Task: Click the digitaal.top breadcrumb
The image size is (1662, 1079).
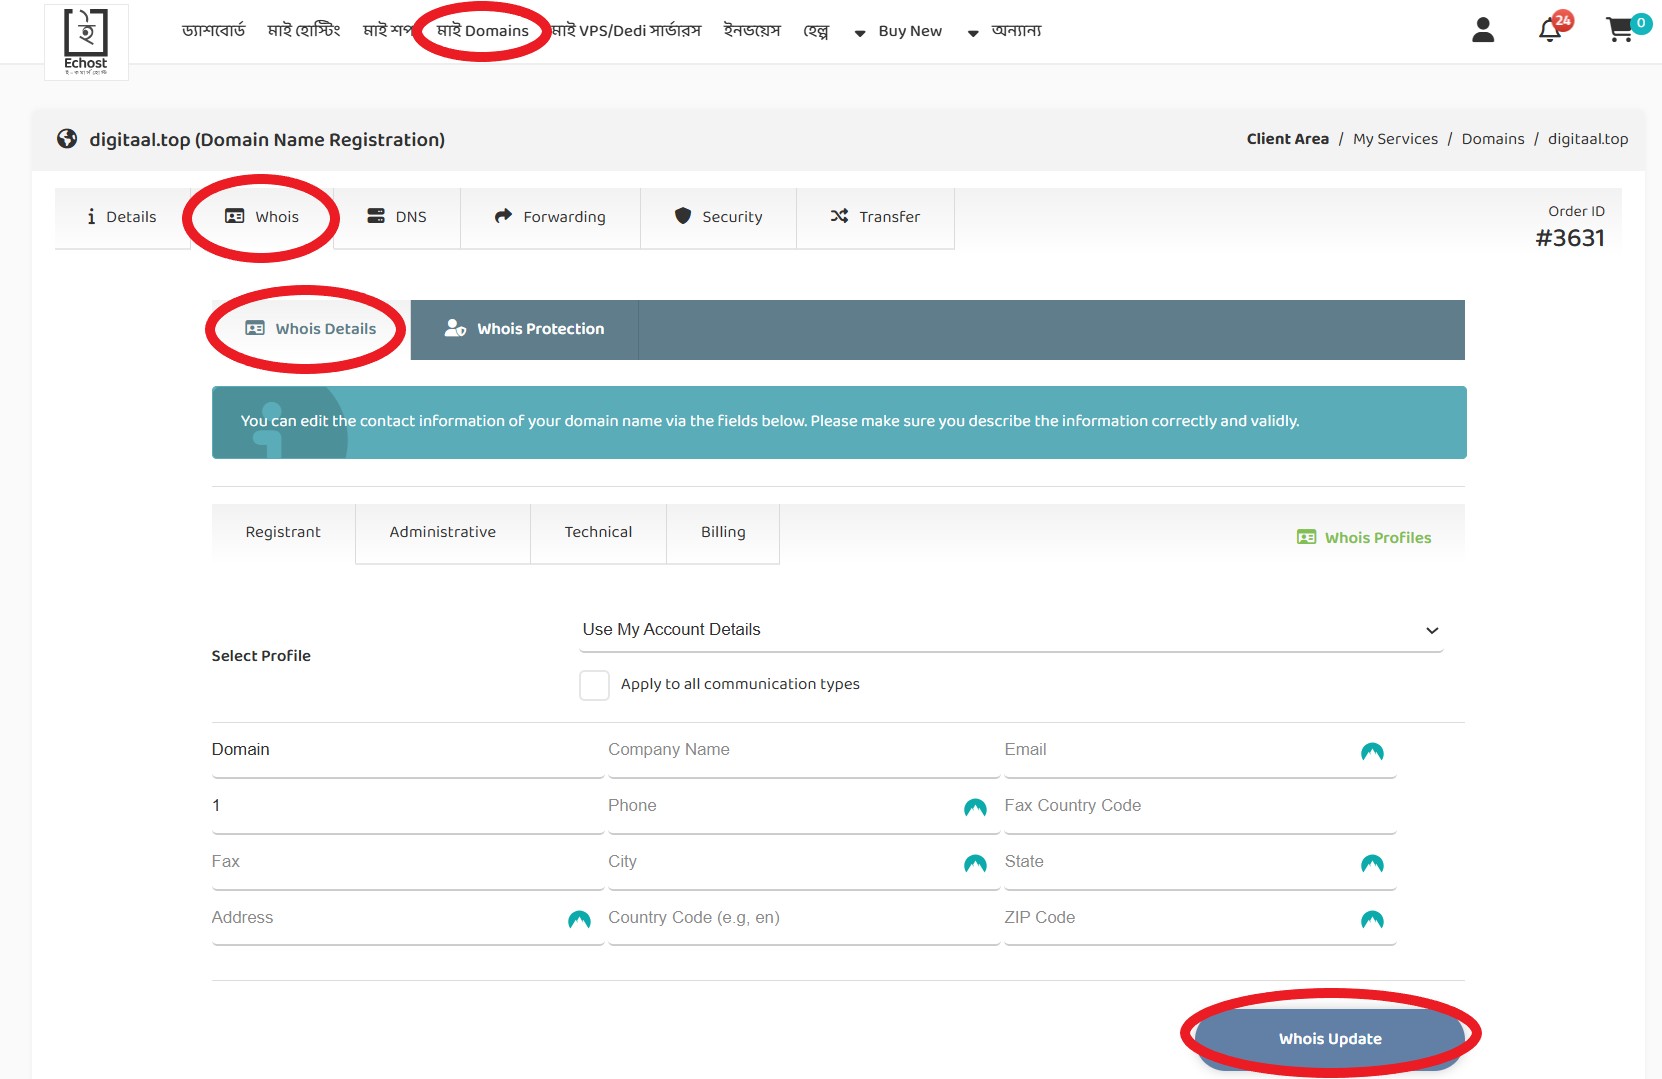Action: 1588,139
